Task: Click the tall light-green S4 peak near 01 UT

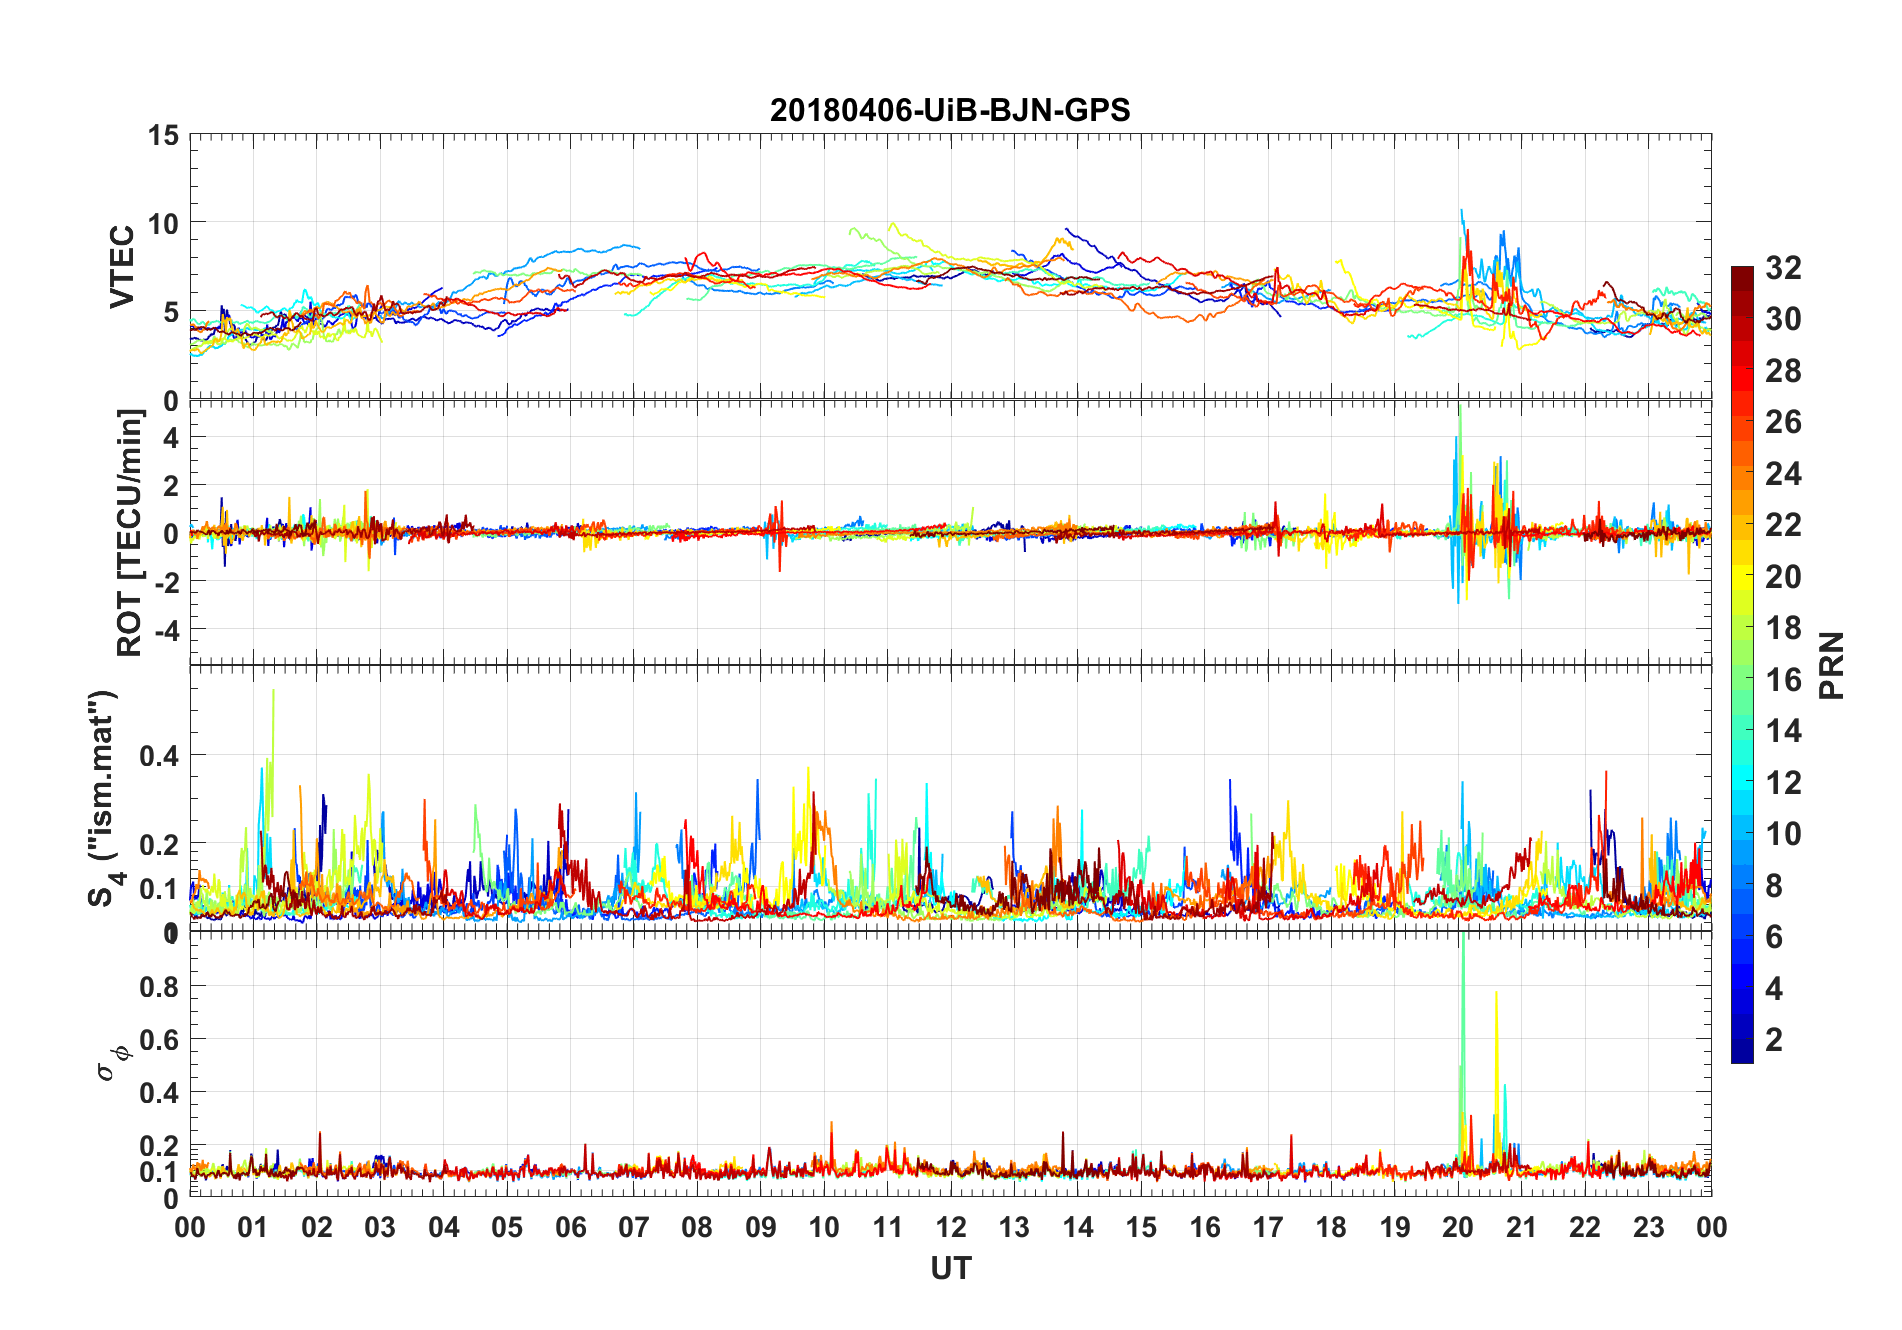Action: (x=273, y=760)
